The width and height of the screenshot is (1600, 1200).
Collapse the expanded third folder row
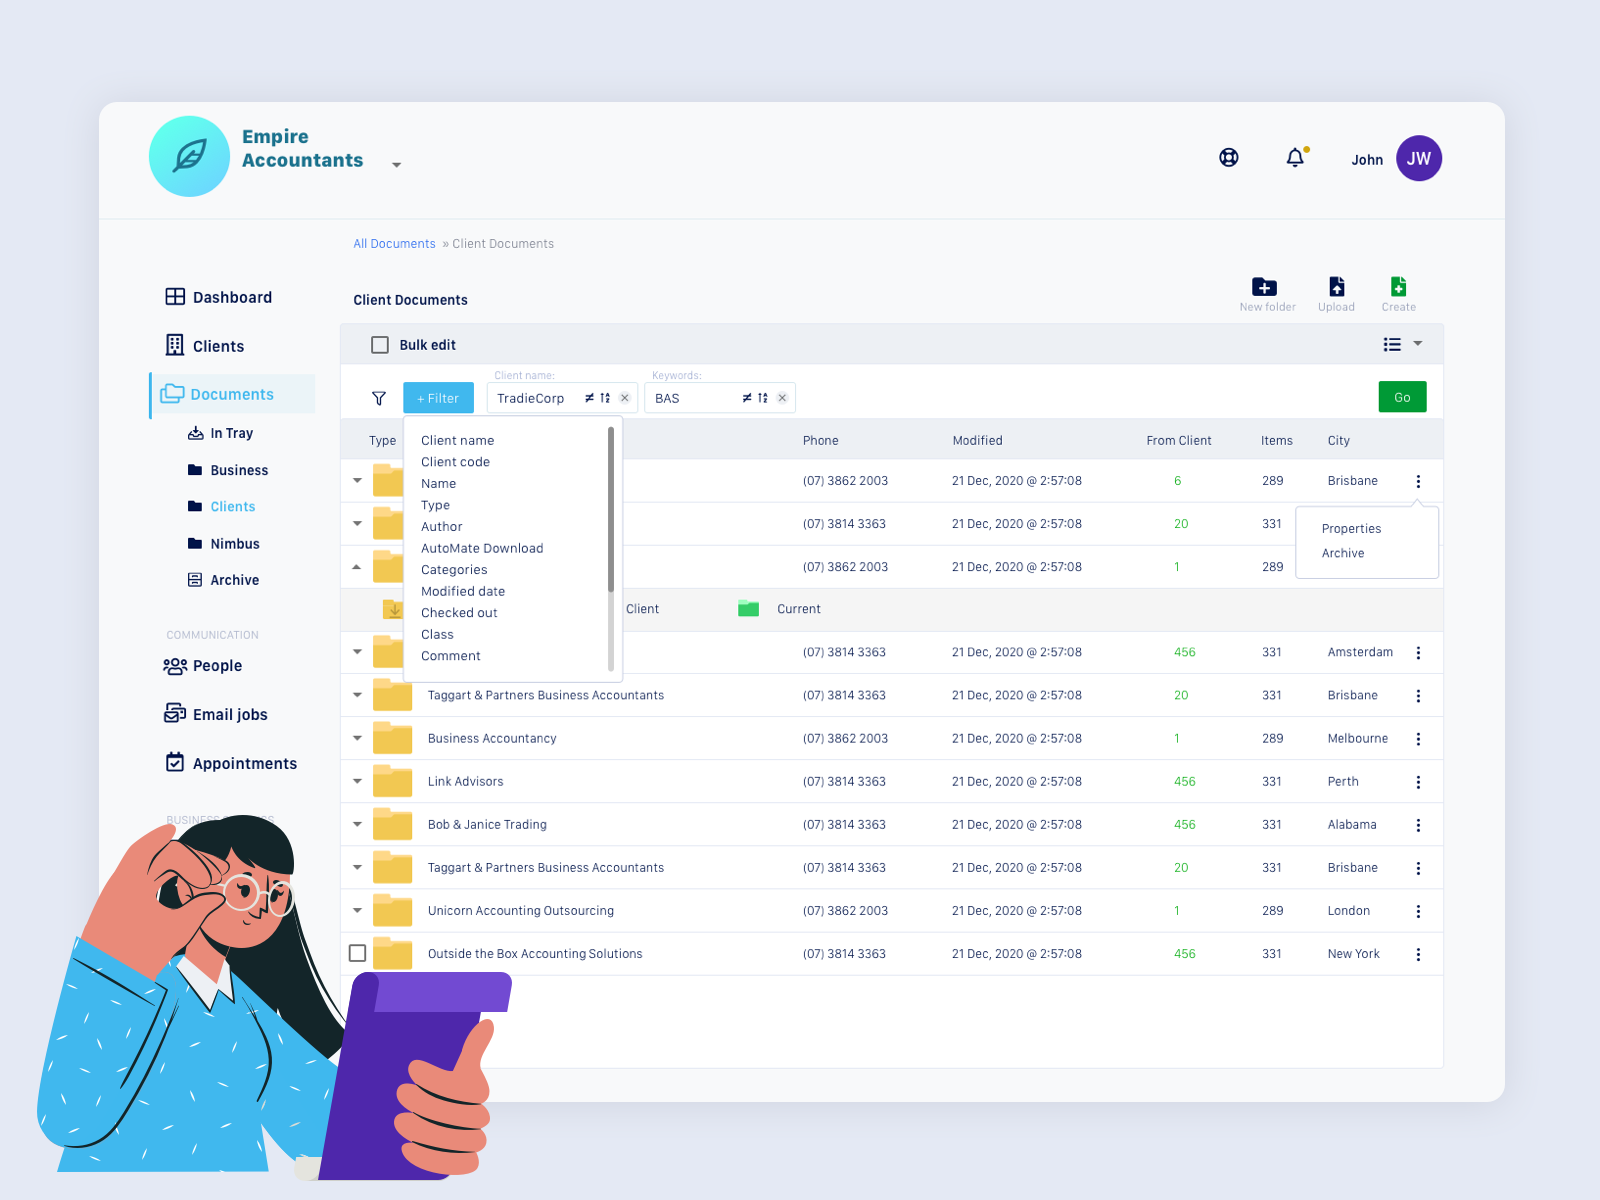pyautogui.click(x=357, y=567)
